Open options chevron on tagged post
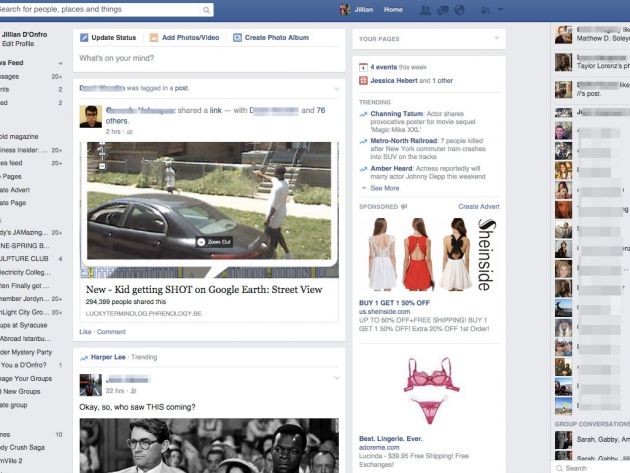The height and width of the screenshot is (473, 630). click(x=337, y=89)
